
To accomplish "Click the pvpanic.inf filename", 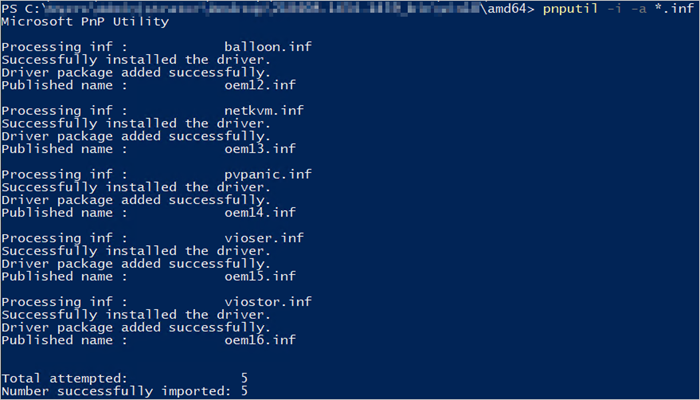I will [x=268, y=175].
